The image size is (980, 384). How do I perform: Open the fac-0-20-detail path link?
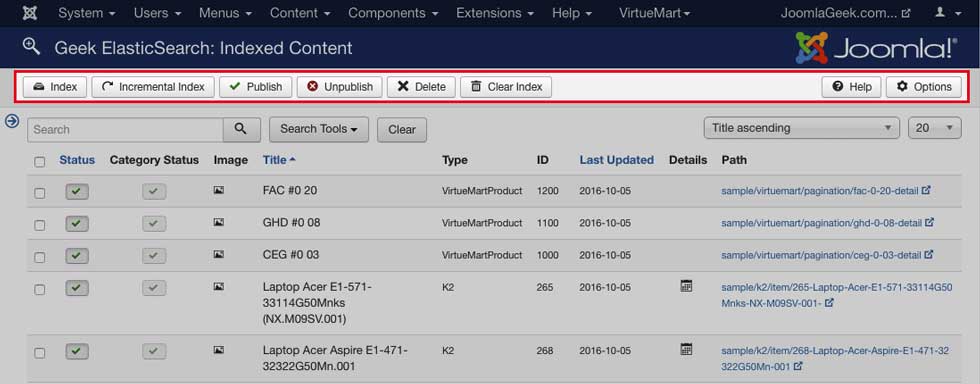(820, 190)
